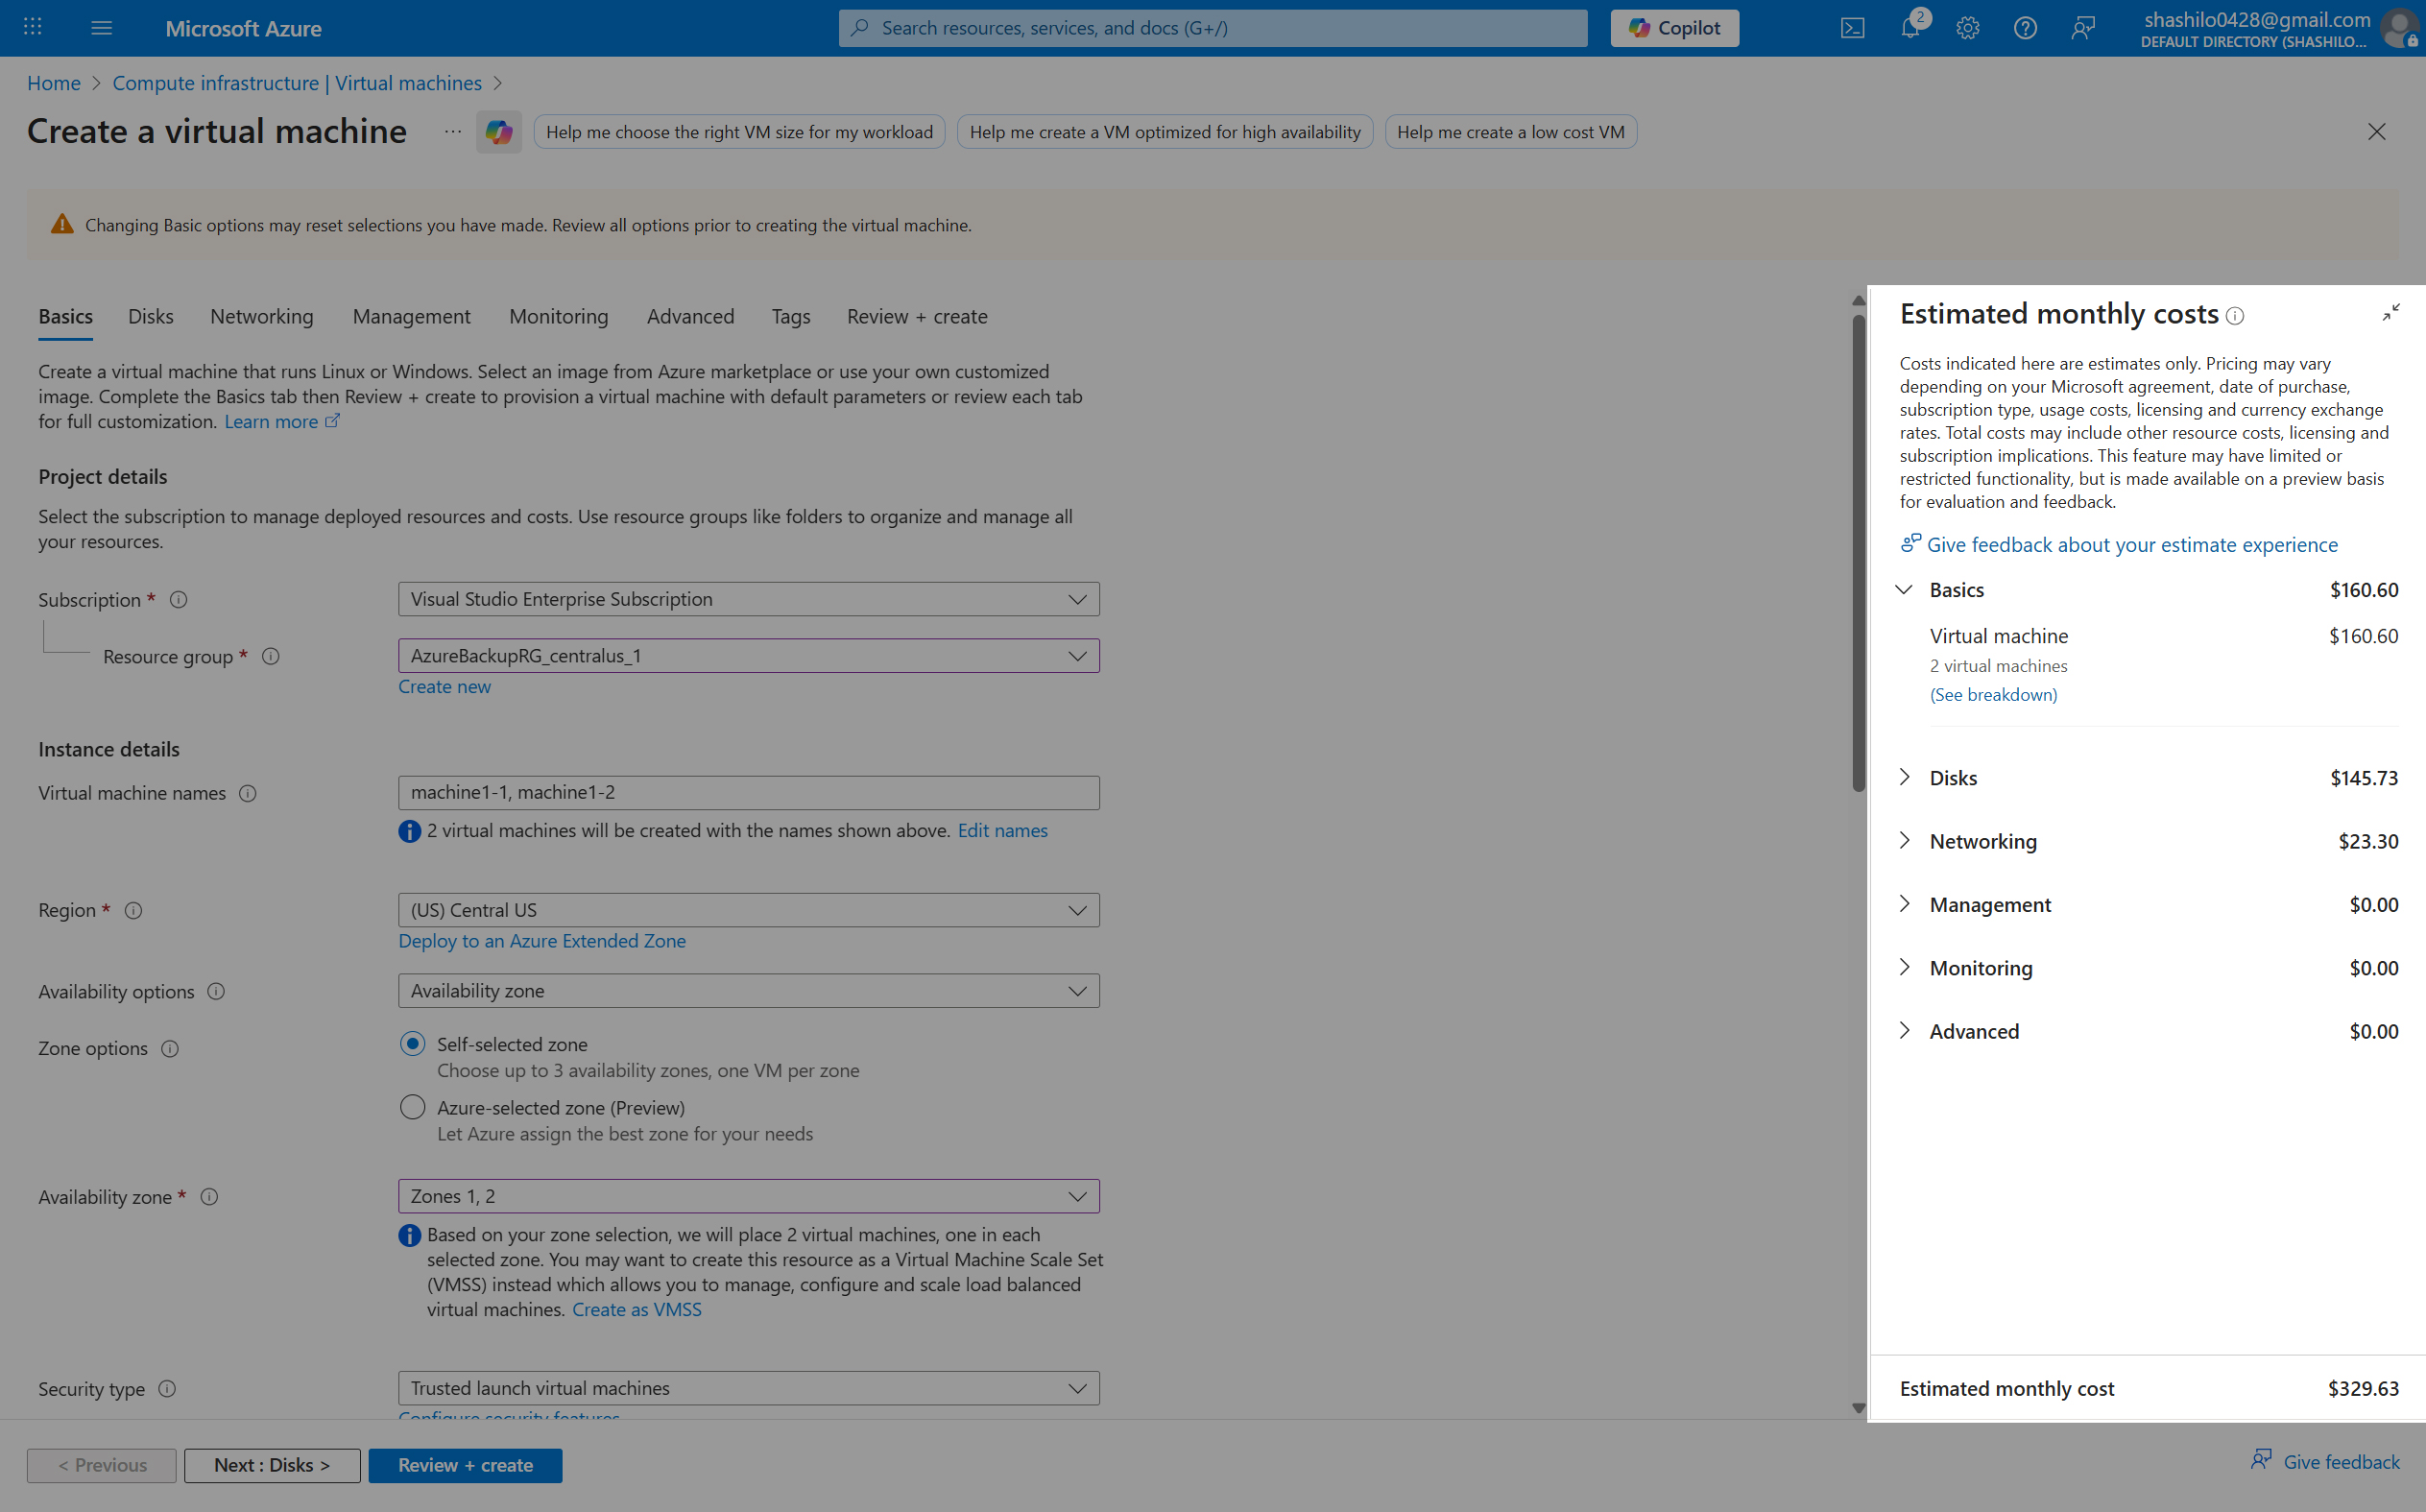The width and height of the screenshot is (2426, 1512).
Task: Select the Self-selected zone option
Action: tap(412, 1043)
